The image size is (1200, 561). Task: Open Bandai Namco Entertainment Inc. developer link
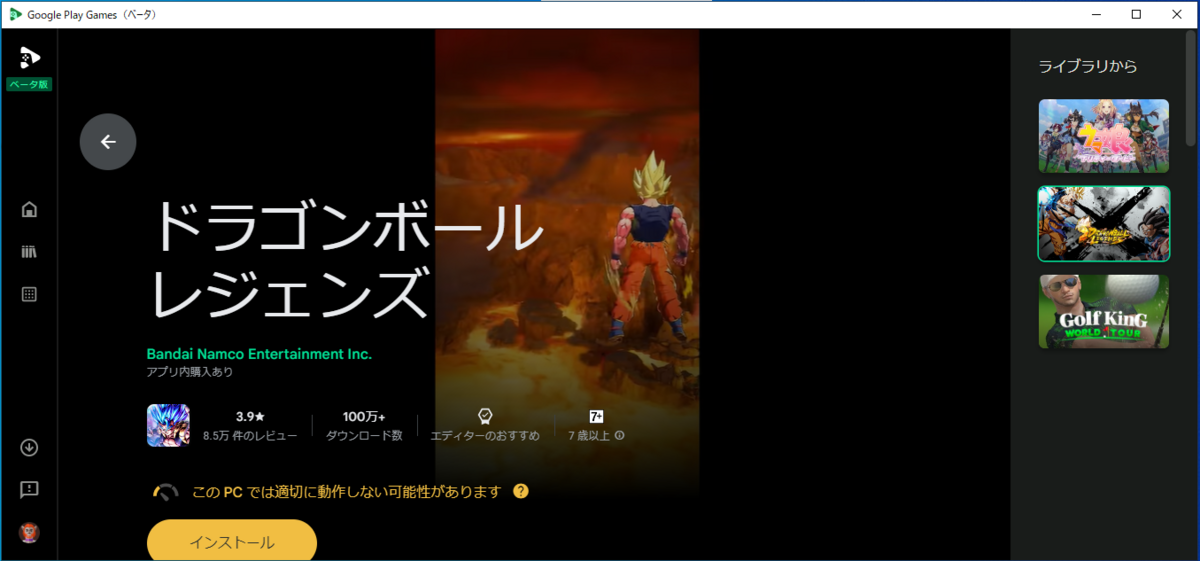(x=259, y=354)
